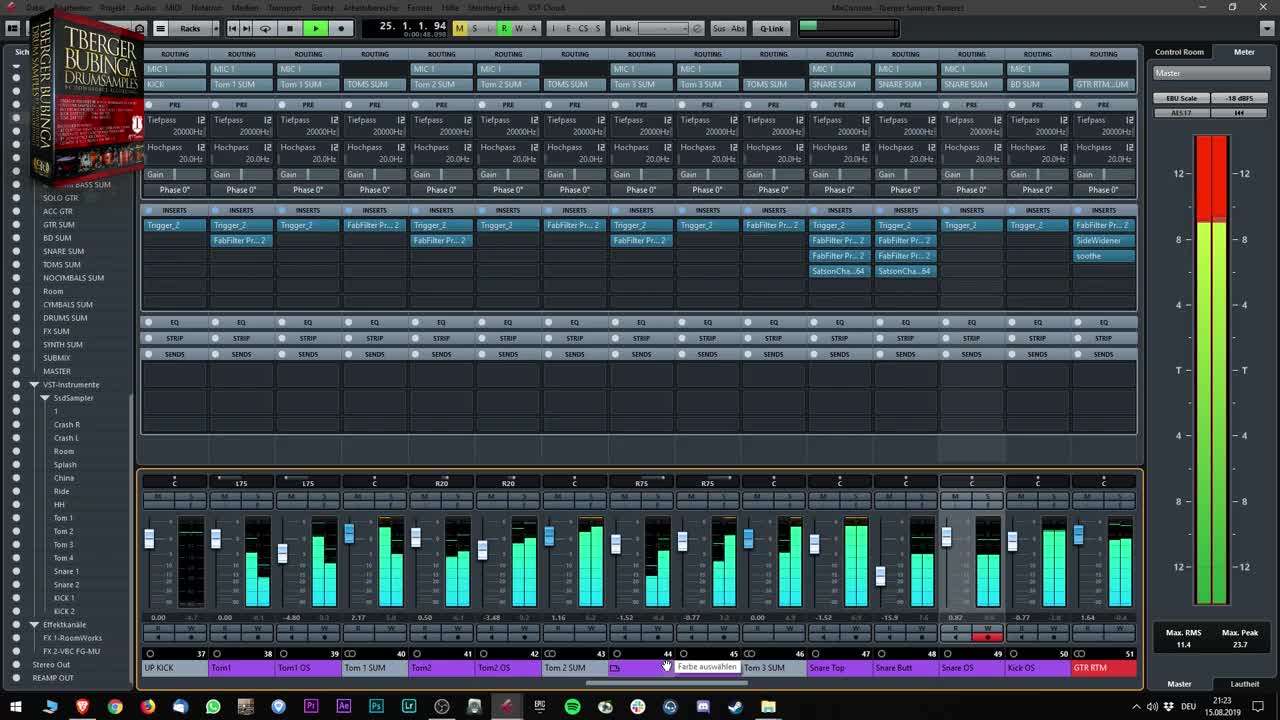This screenshot has height=720, width=1280.
Task: Toggle visibility dot for REAMP OUT channel
Action: pos(16,678)
